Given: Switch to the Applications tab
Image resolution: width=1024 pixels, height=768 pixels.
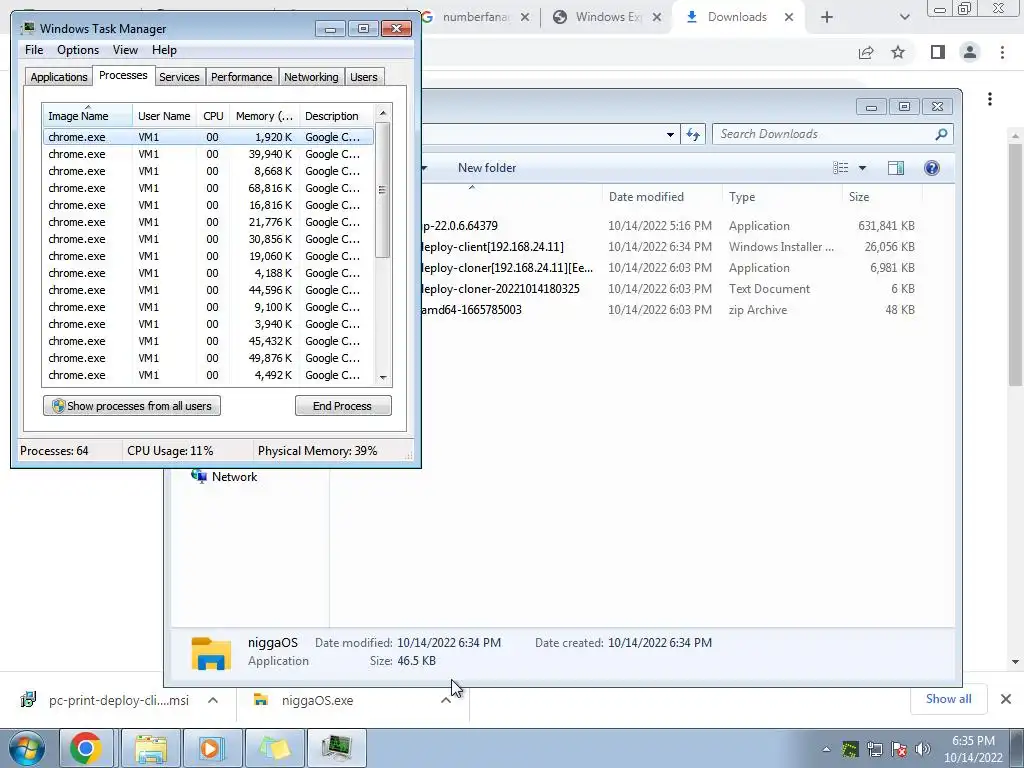Looking at the screenshot, I should pos(59,77).
